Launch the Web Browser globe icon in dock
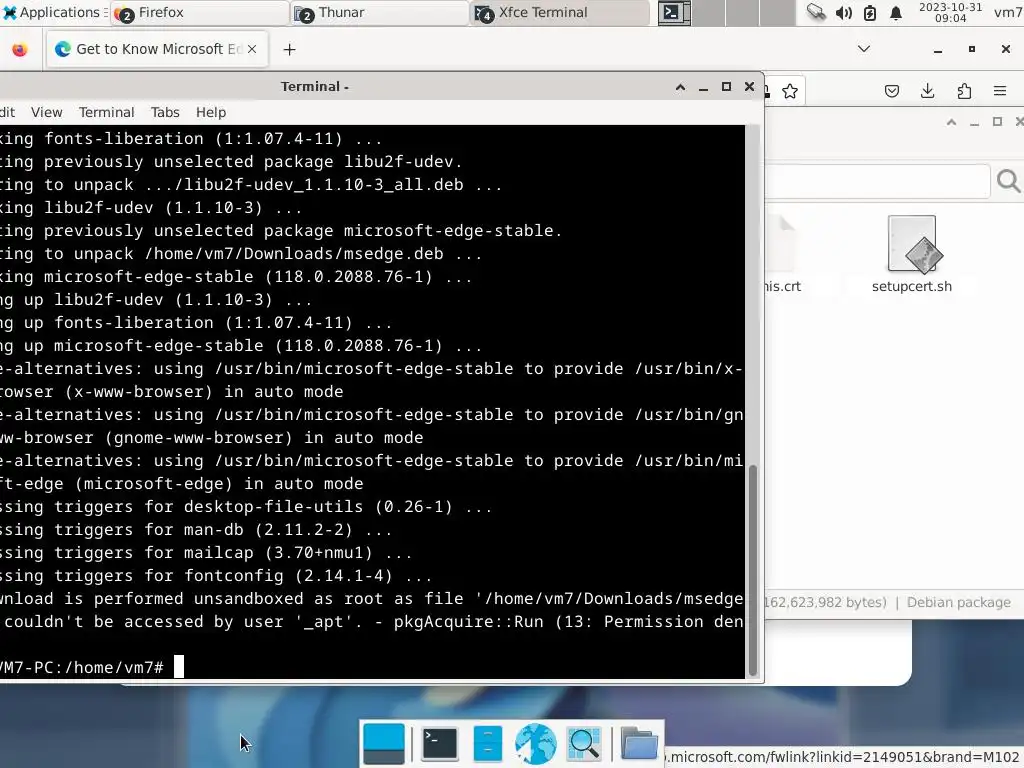This screenshot has width=1024, height=768. tap(536, 744)
